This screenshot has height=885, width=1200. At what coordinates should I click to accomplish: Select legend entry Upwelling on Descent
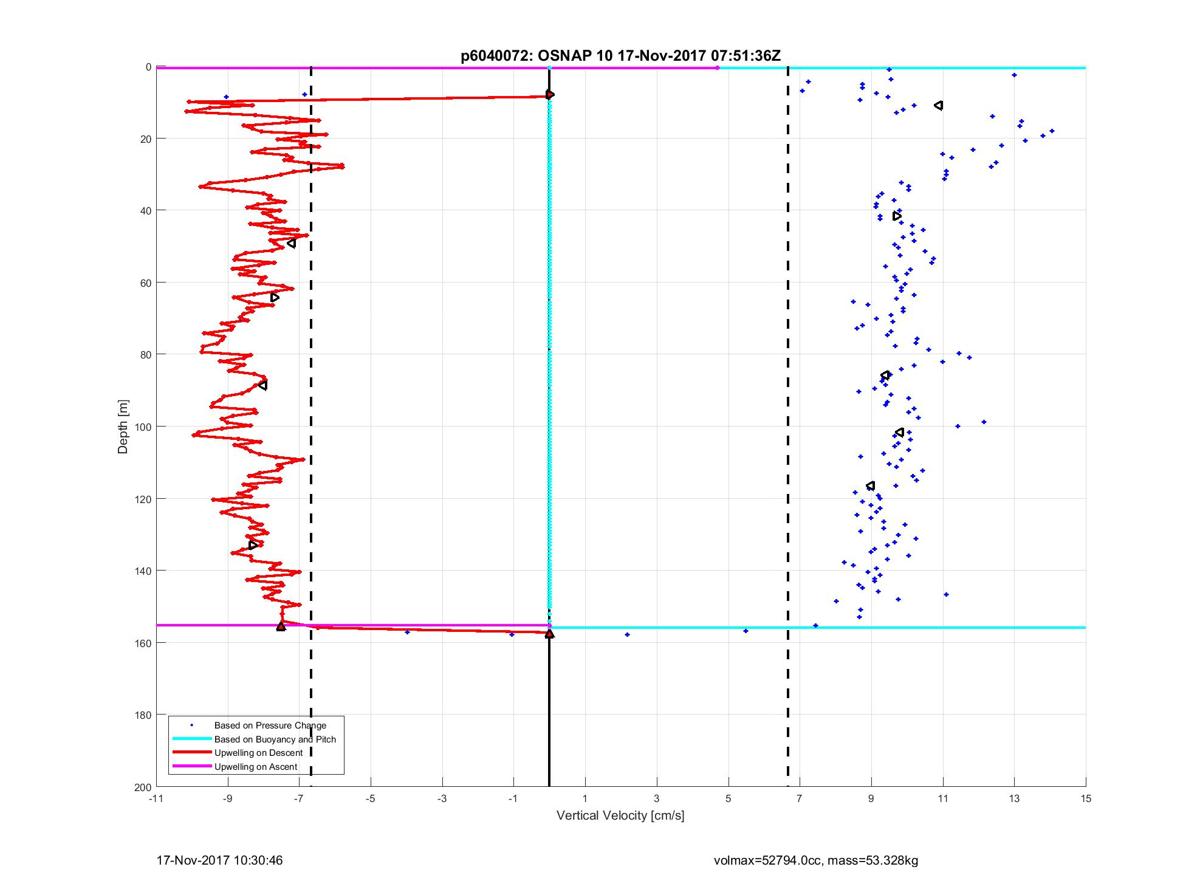(259, 753)
